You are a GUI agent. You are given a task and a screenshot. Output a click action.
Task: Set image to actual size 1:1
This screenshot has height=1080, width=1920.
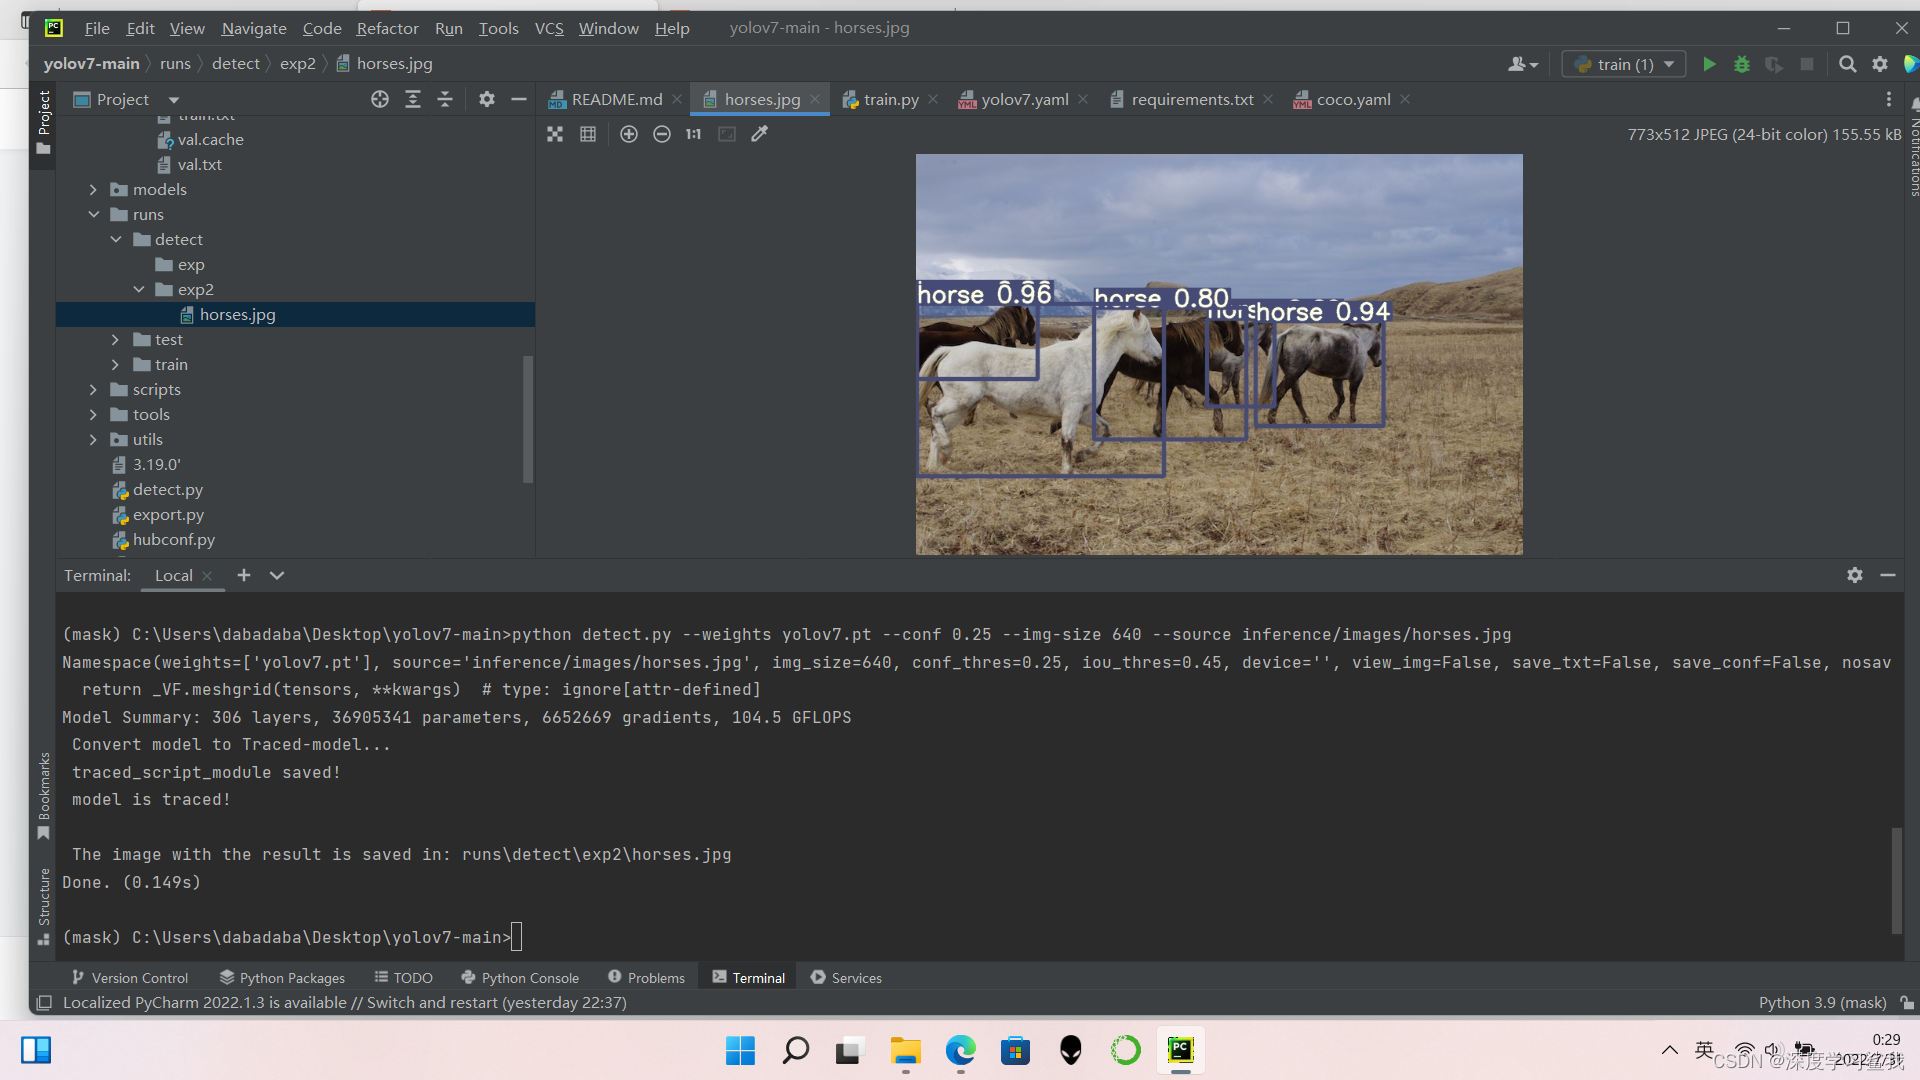693,134
